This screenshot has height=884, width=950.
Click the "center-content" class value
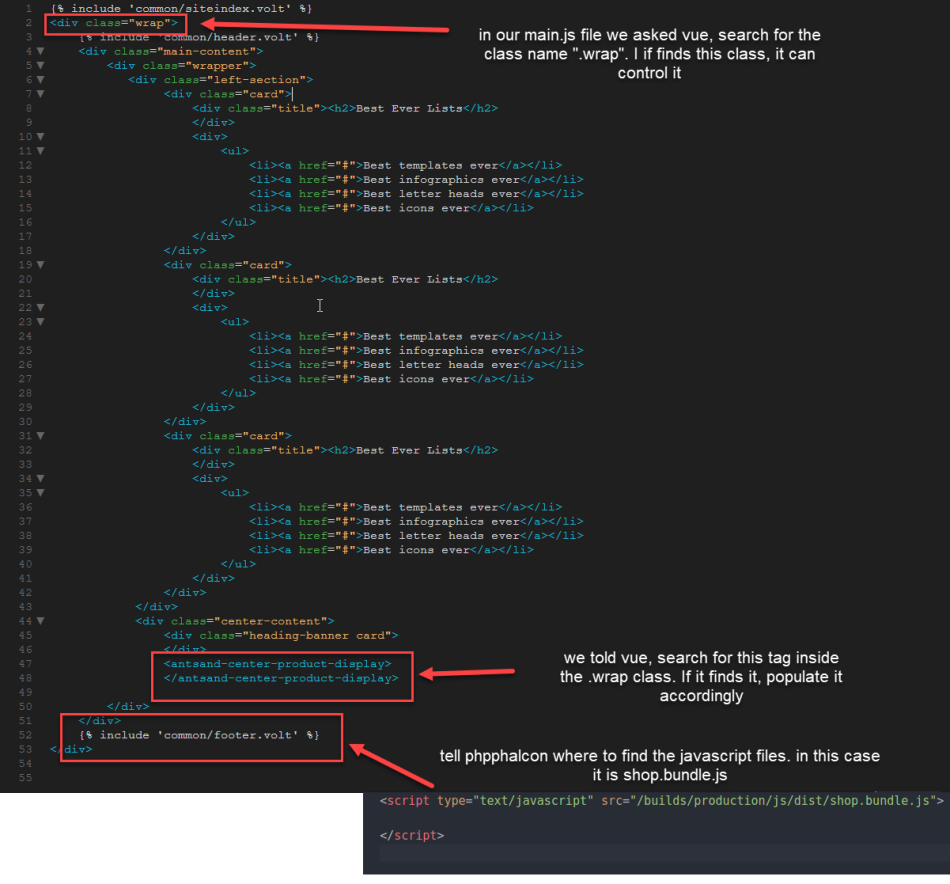coord(270,621)
